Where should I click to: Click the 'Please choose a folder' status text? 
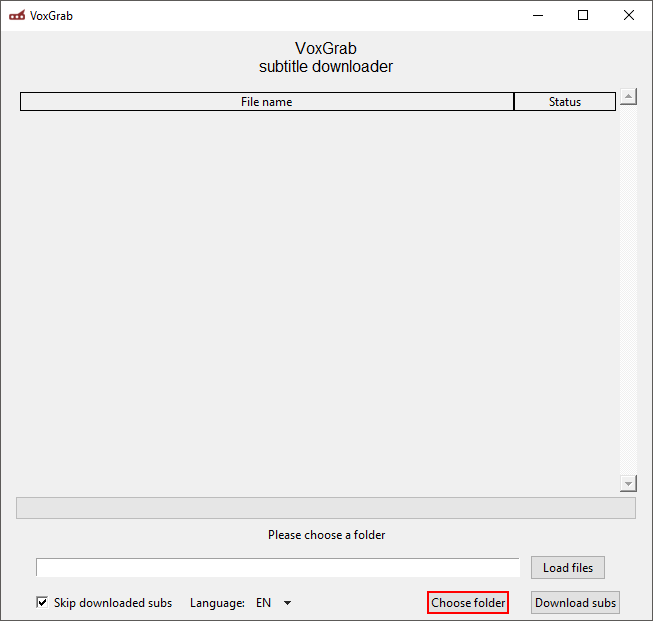tap(326, 535)
